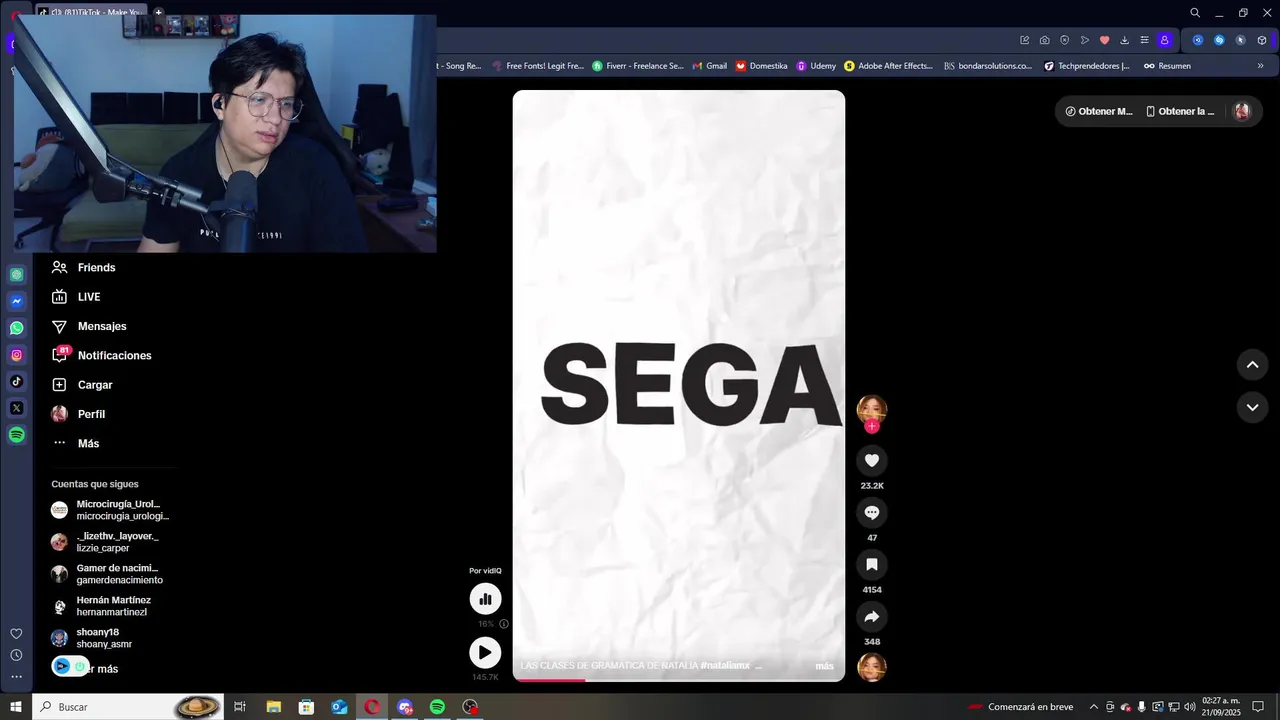This screenshot has width=1280, height=720.
Task: Open the Microcirugía_Urol... followed account
Action: 111,510
